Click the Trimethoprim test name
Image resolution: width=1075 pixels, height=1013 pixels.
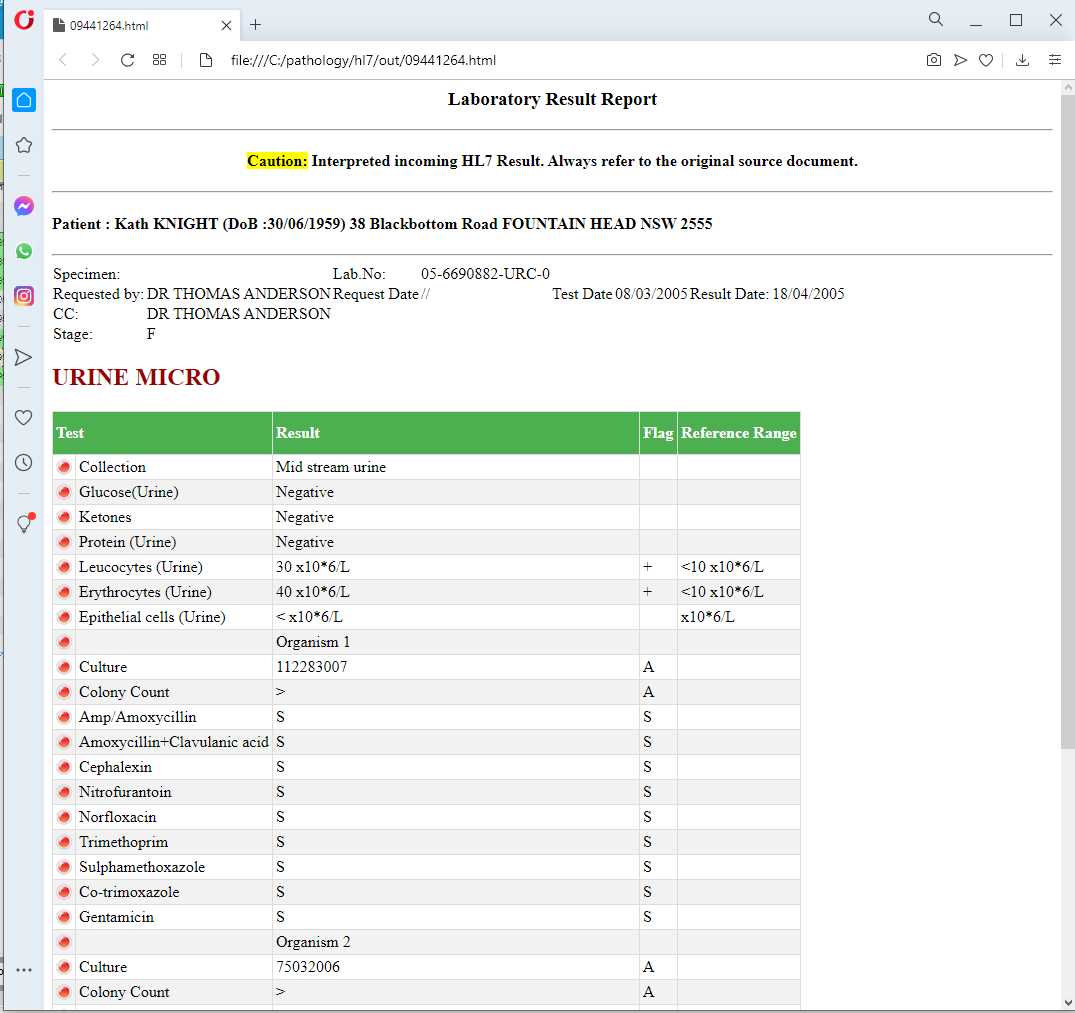coord(123,842)
